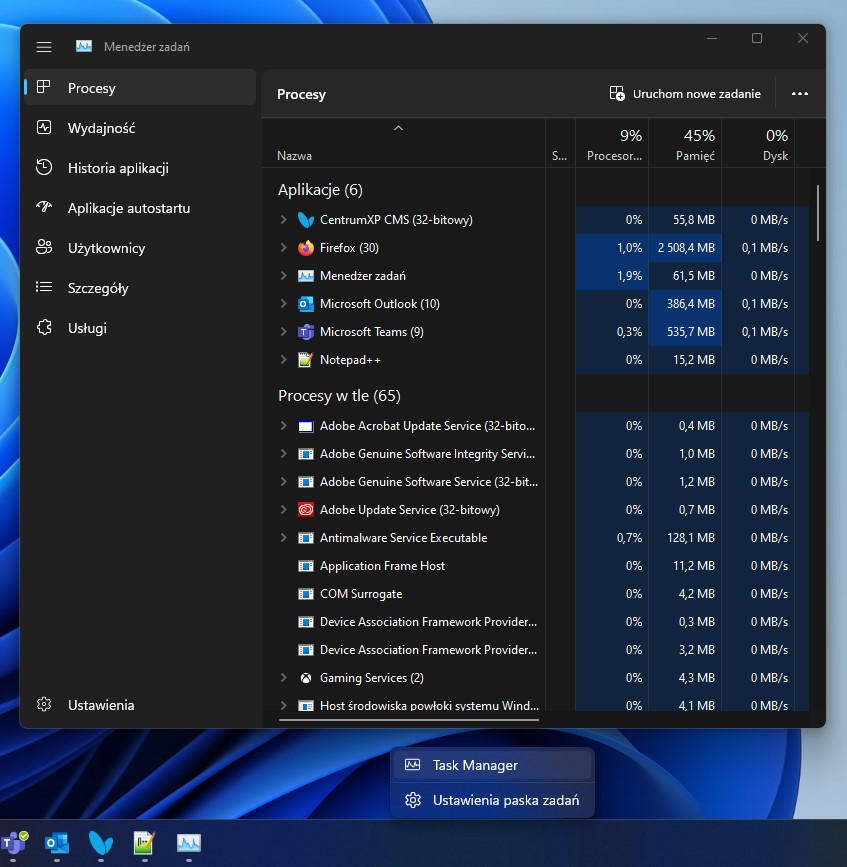Expand Adobe Genuine Software Integrity Service row
847x867 pixels.
(283, 453)
